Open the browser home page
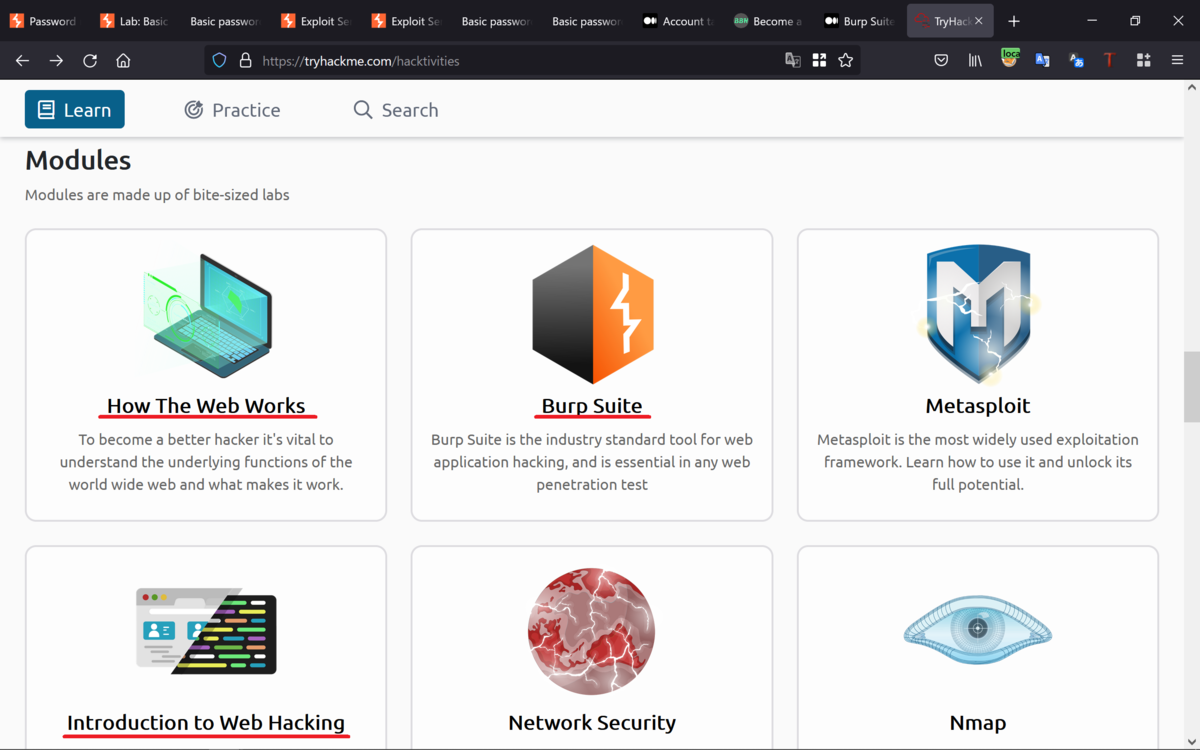 (123, 61)
